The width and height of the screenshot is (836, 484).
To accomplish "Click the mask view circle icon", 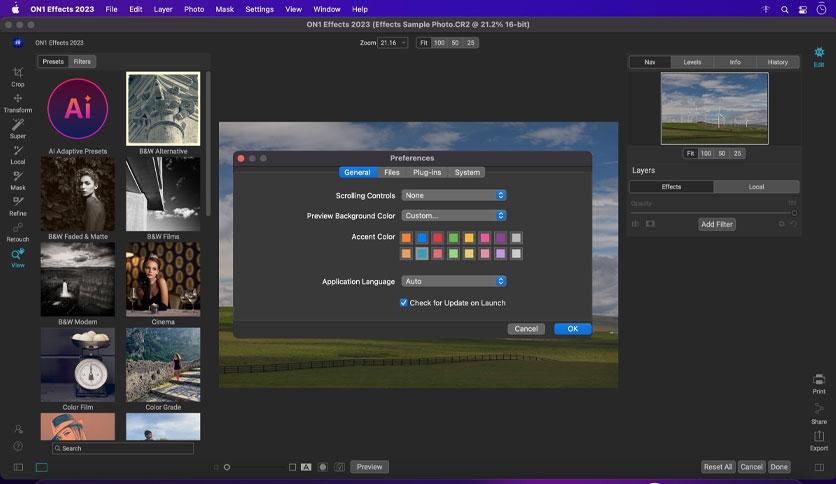I will click(x=323, y=467).
